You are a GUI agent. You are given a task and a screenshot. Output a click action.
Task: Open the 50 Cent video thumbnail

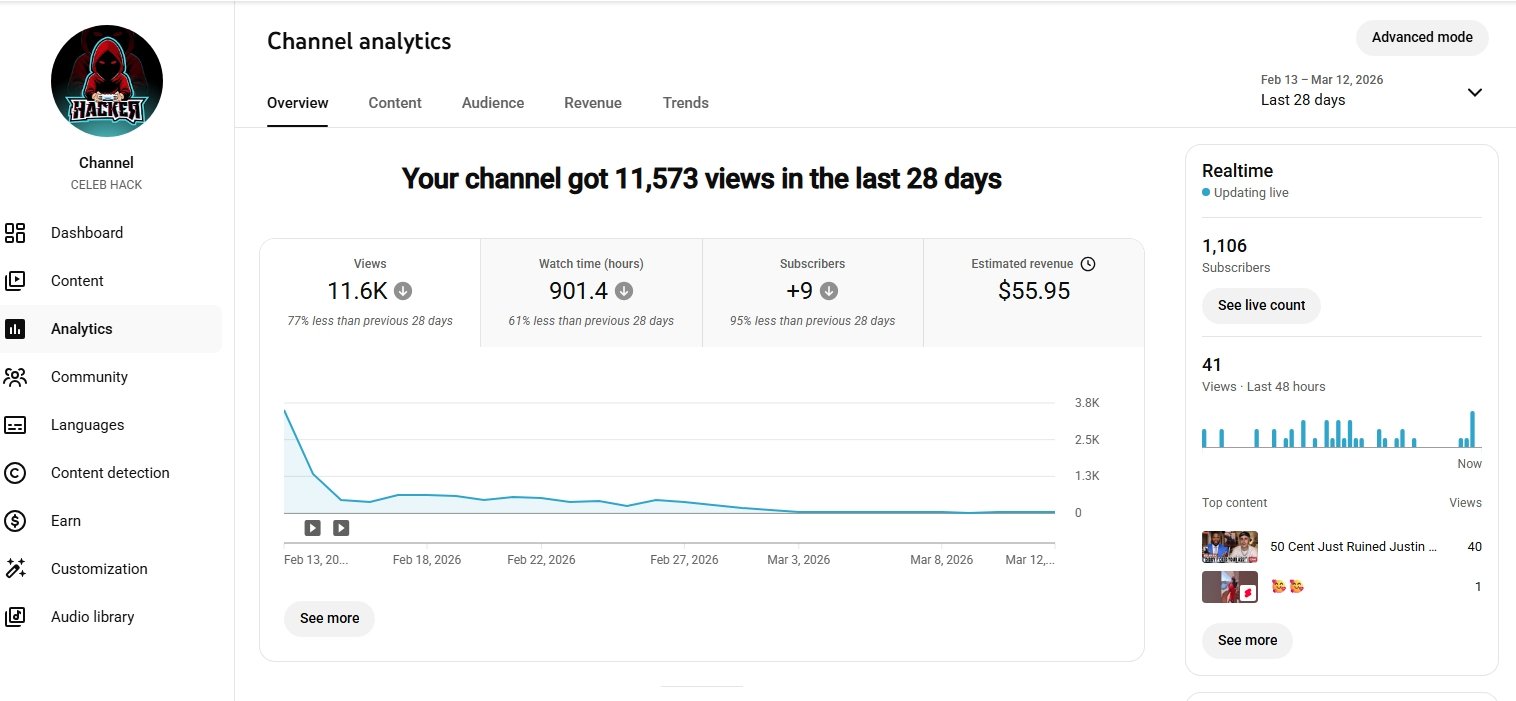pos(1229,547)
